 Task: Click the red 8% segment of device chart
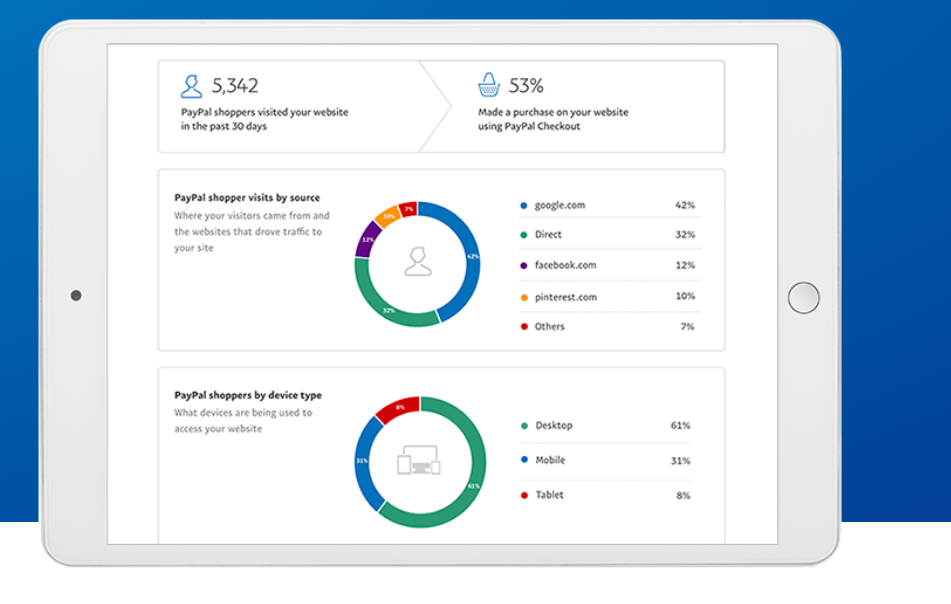pos(397,408)
